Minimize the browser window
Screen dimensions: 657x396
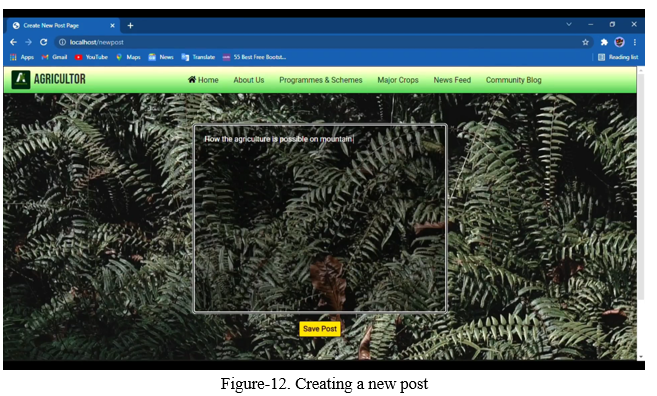(590, 24)
